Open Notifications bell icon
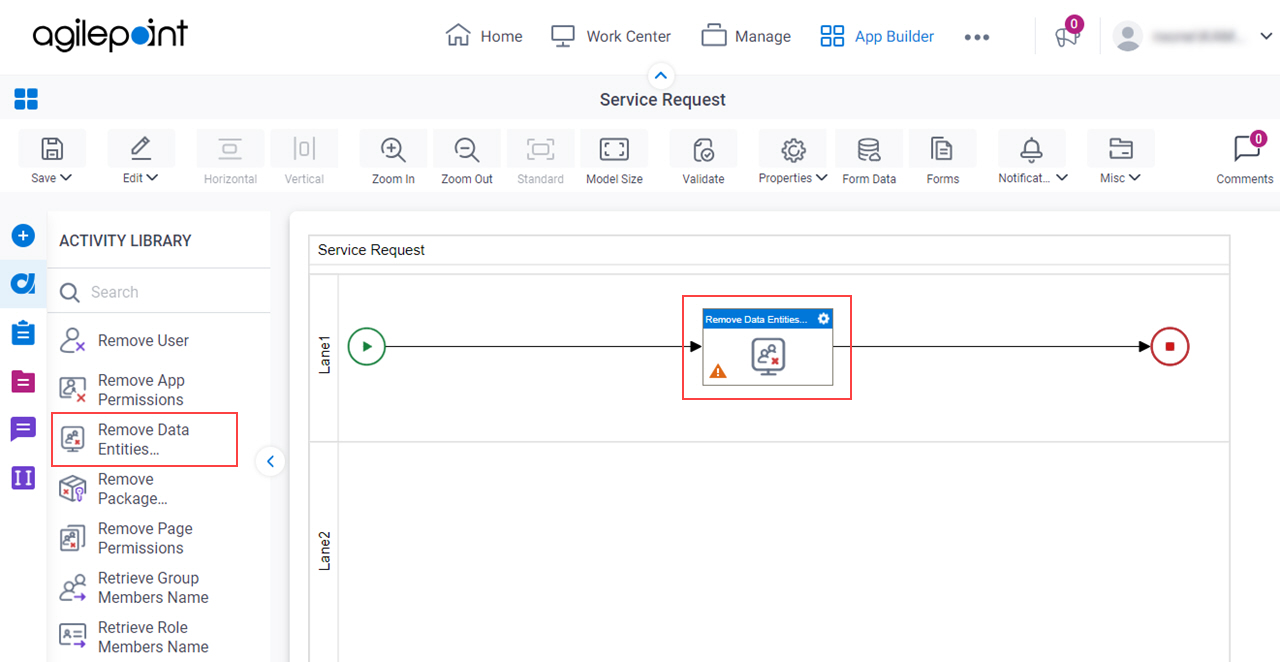 click(1031, 150)
